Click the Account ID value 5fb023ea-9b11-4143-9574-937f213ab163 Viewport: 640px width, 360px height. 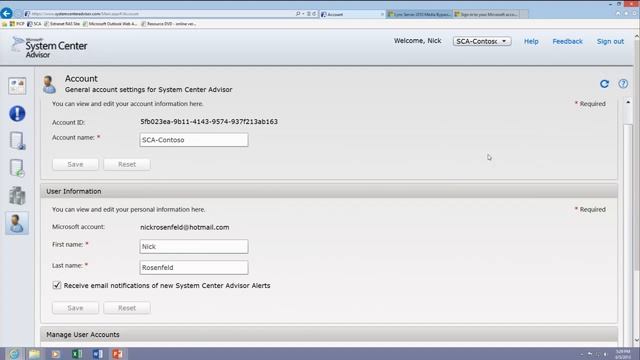pyautogui.click(x=209, y=122)
